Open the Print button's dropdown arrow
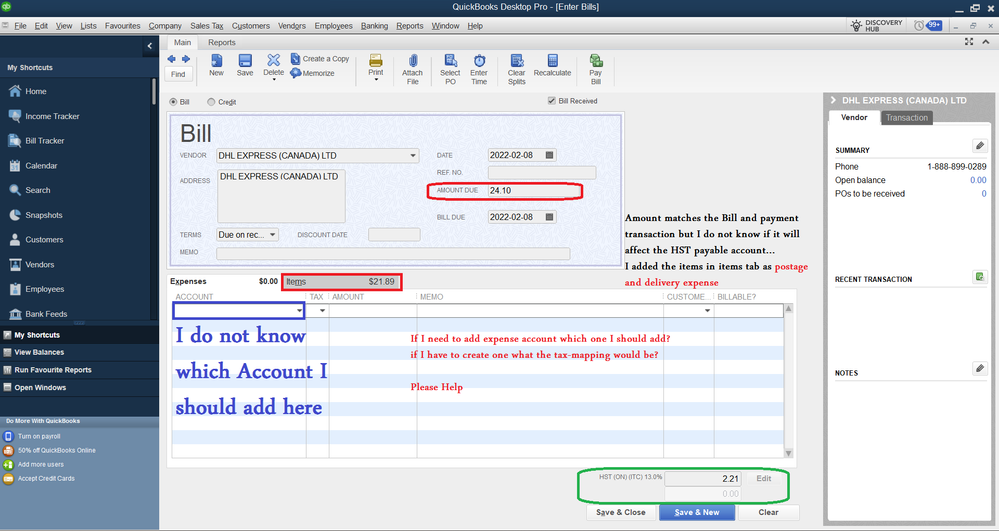The width and height of the screenshot is (999, 531). pyautogui.click(x=376, y=80)
